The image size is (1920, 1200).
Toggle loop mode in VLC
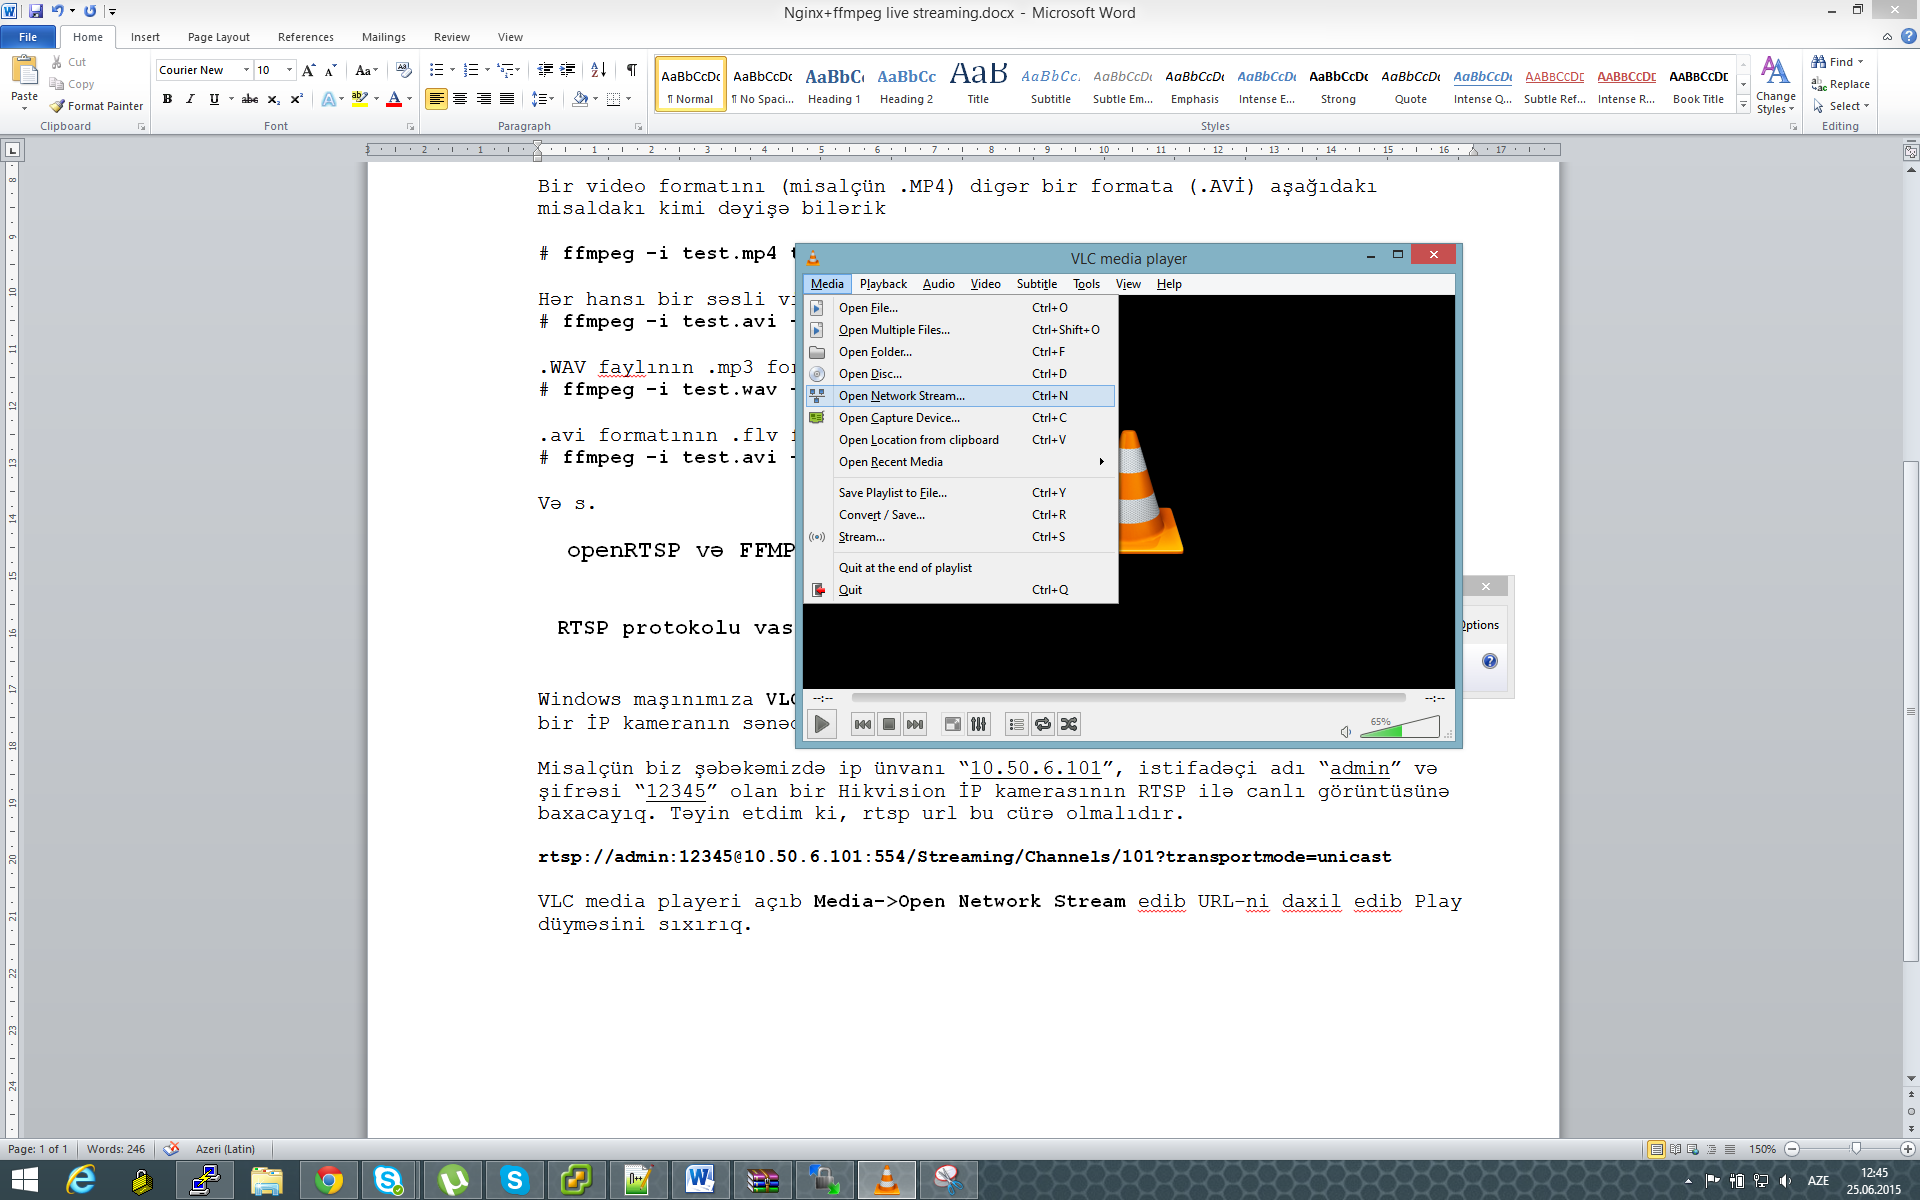[x=1043, y=724]
